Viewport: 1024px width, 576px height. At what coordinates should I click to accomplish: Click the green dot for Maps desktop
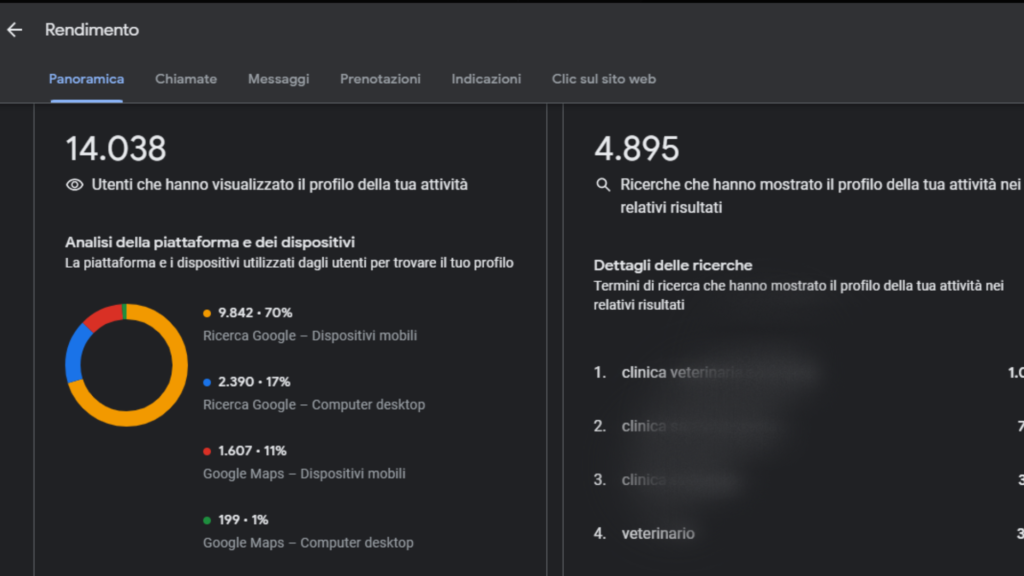tap(208, 520)
